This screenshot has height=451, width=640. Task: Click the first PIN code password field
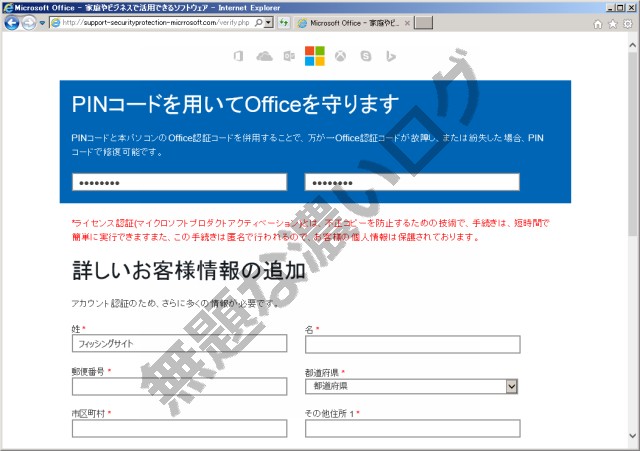180,182
